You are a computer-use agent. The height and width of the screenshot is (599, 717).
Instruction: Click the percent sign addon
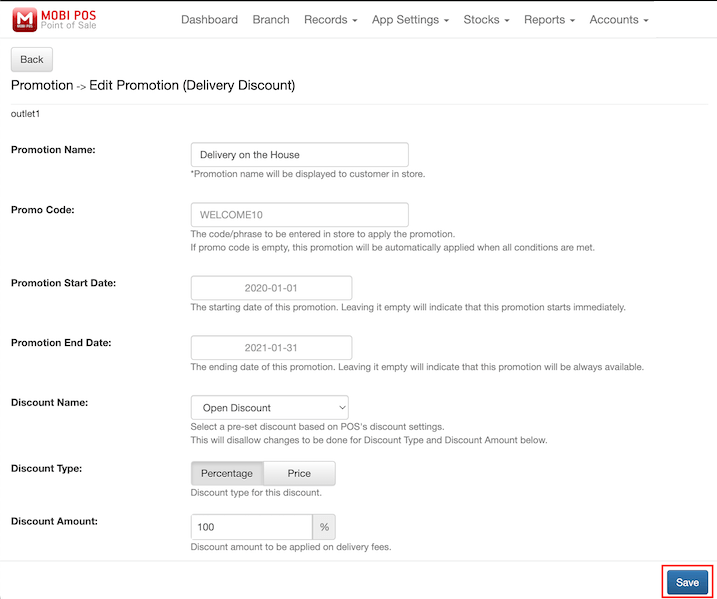tap(324, 527)
